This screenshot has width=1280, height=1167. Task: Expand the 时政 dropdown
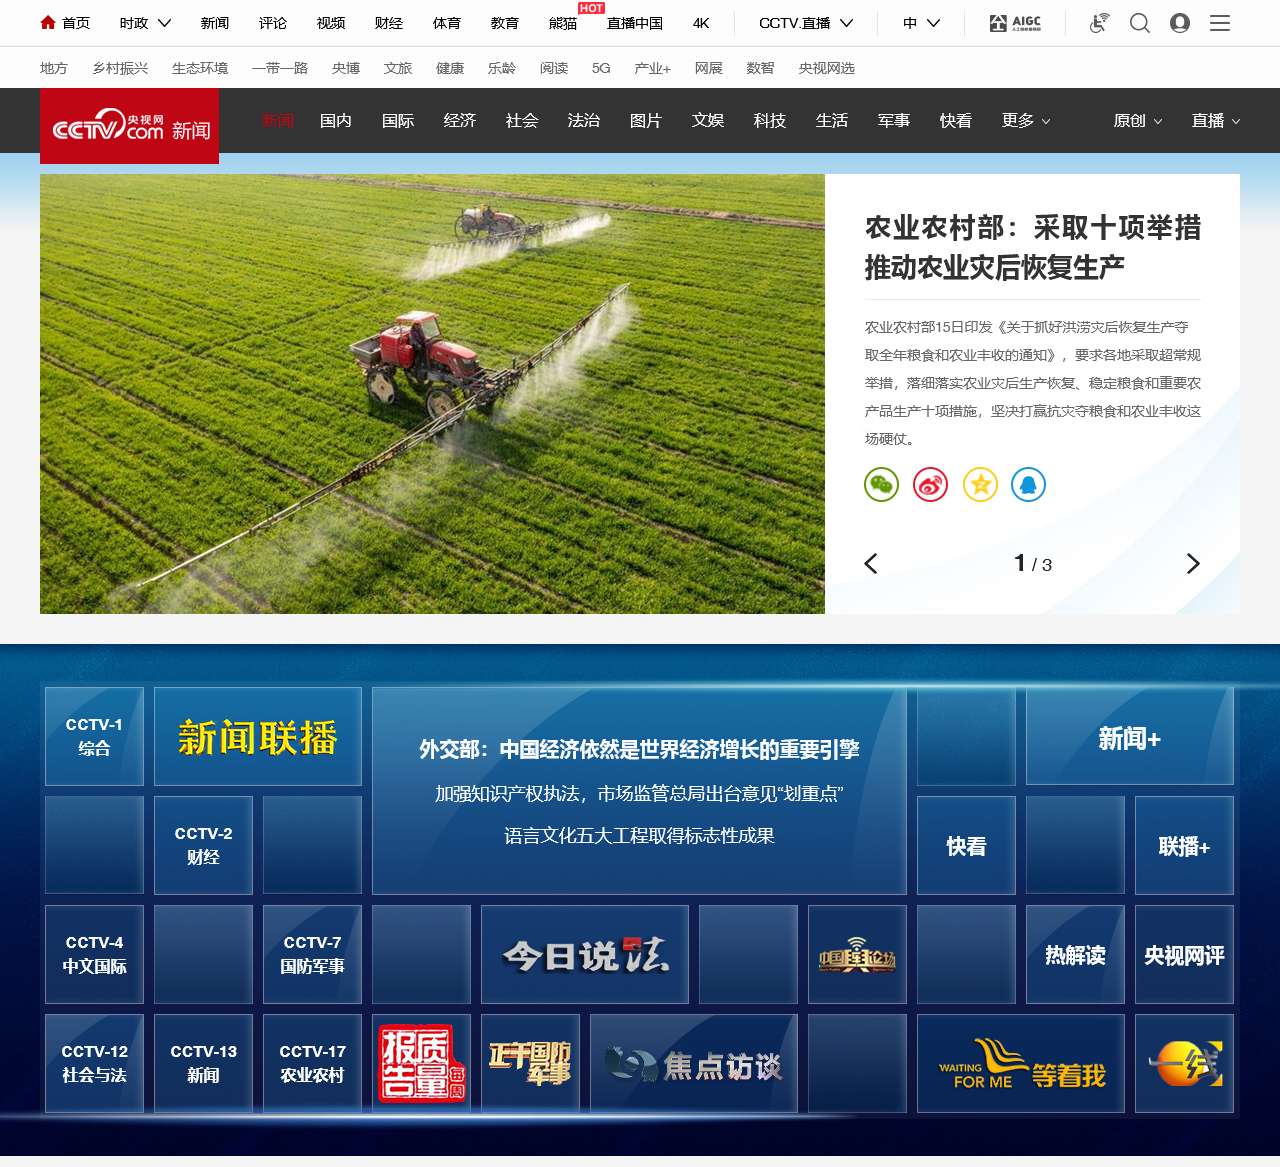pyautogui.click(x=145, y=22)
